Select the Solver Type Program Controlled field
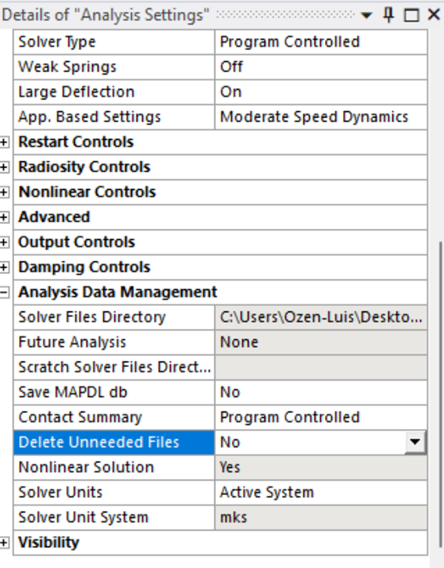This screenshot has width=444, height=568. click(x=321, y=42)
